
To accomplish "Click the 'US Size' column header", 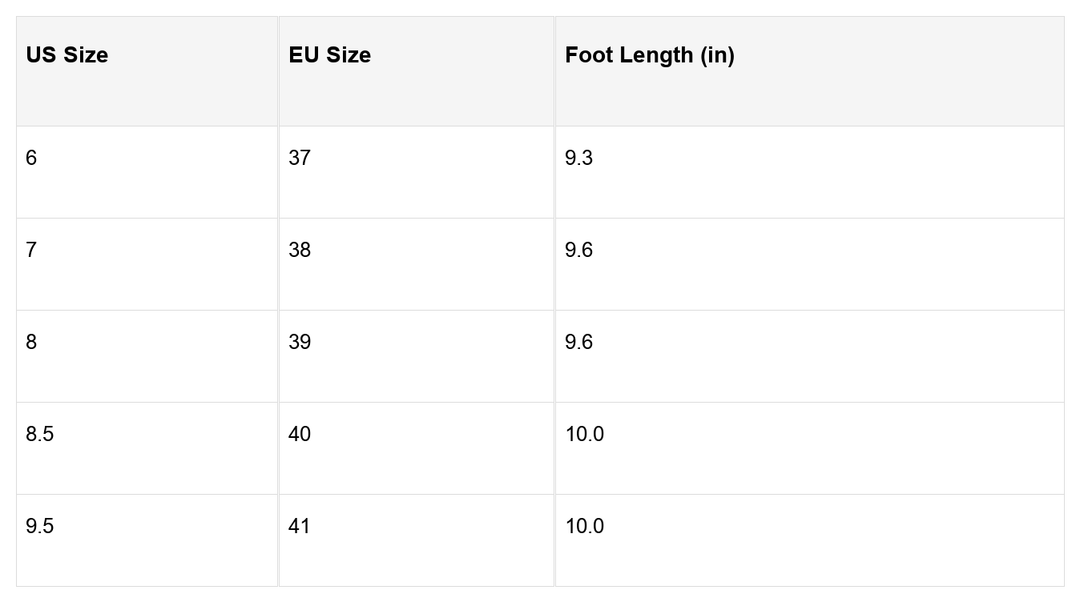I will pyautogui.click(x=67, y=56).
